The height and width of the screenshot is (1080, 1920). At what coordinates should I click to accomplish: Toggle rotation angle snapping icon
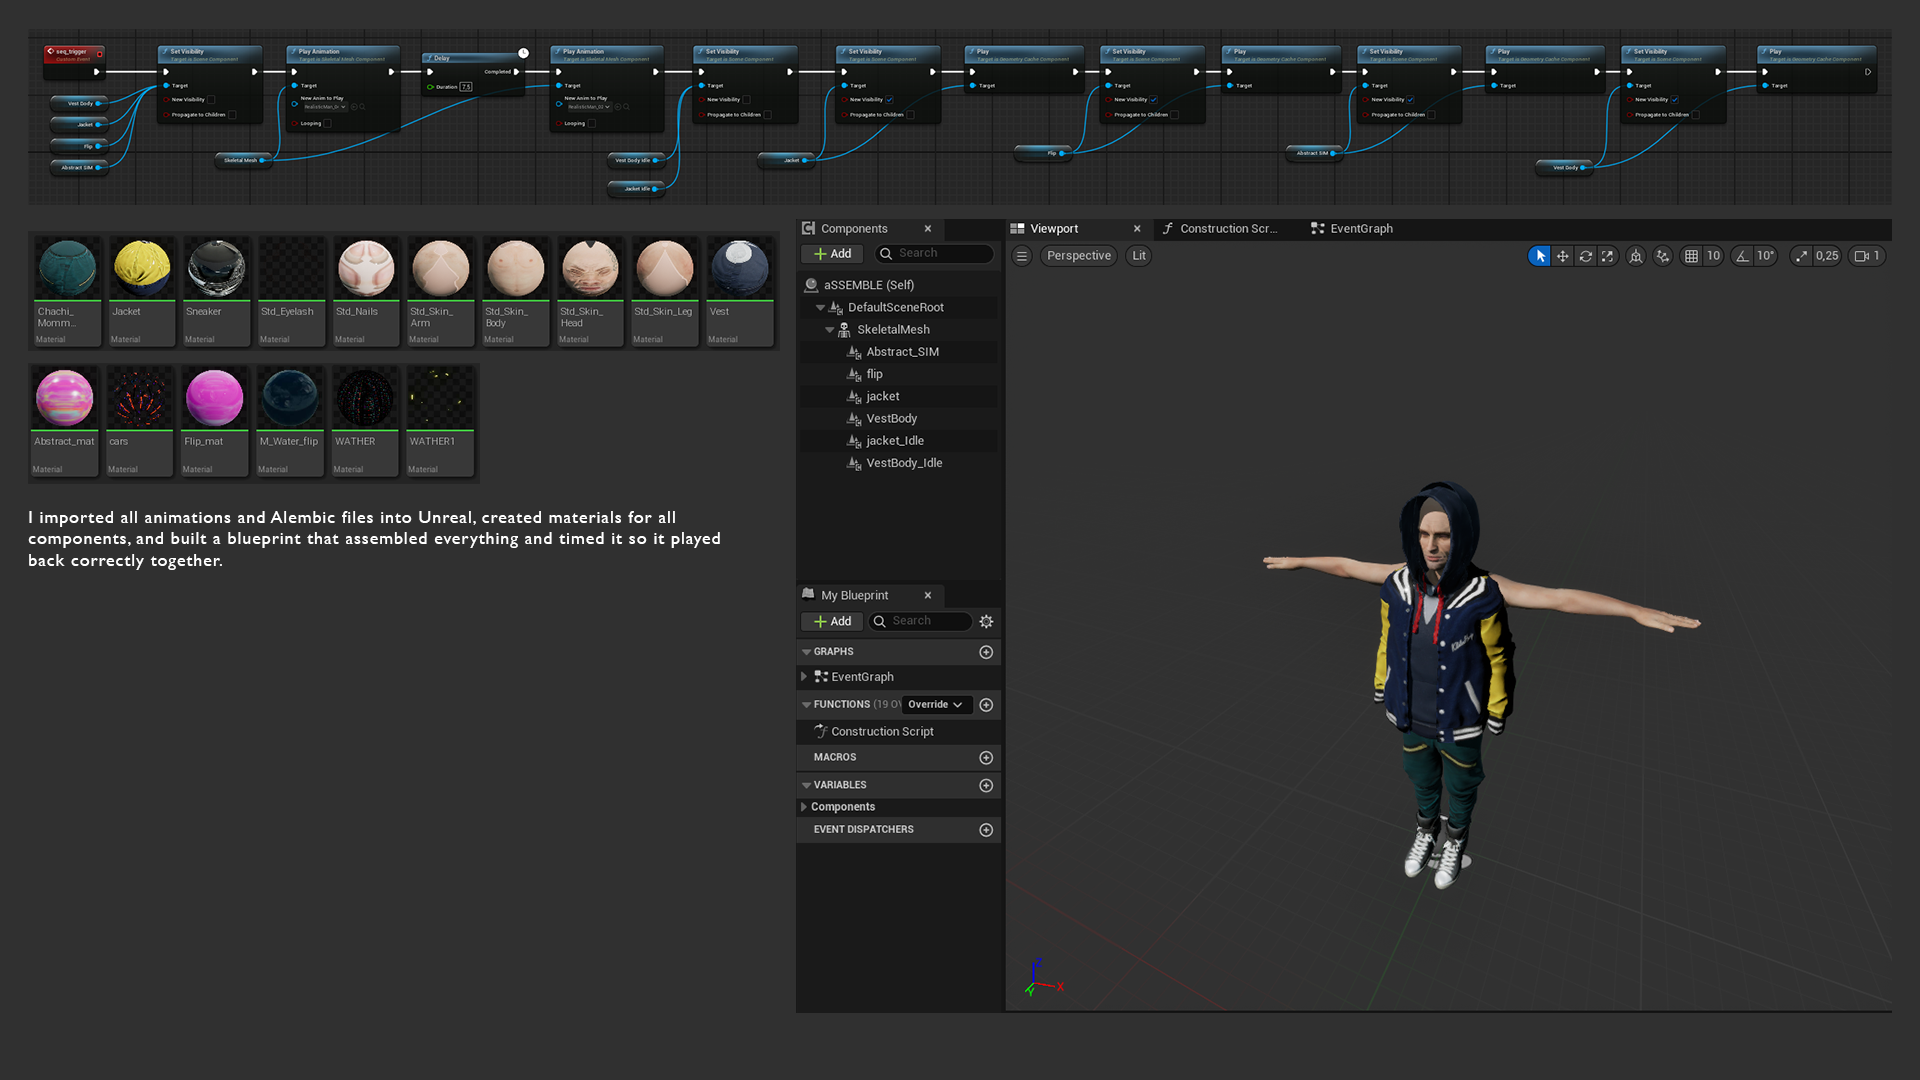pos(1742,256)
